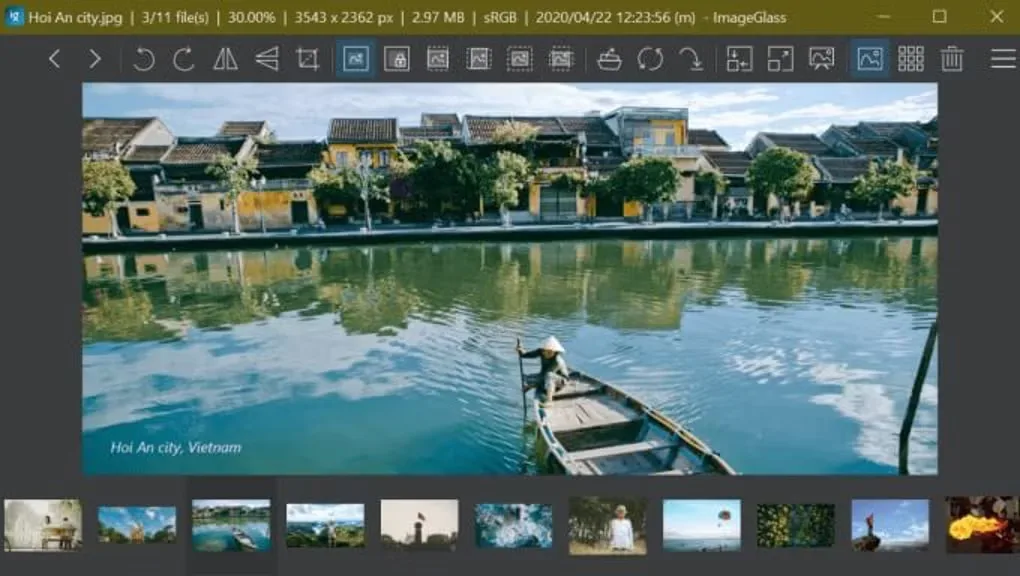Image resolution: width=1020 pixels, height=576 pixels.
Task: Select thumbnail of person overlooking green hills
Action: [x=325, y=525]
